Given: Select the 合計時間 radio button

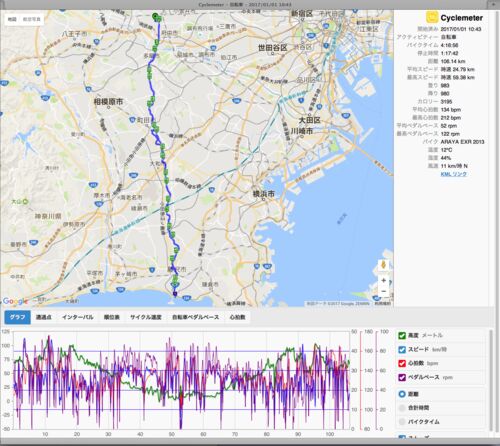Looking at the screenshot, I should 402,408.
